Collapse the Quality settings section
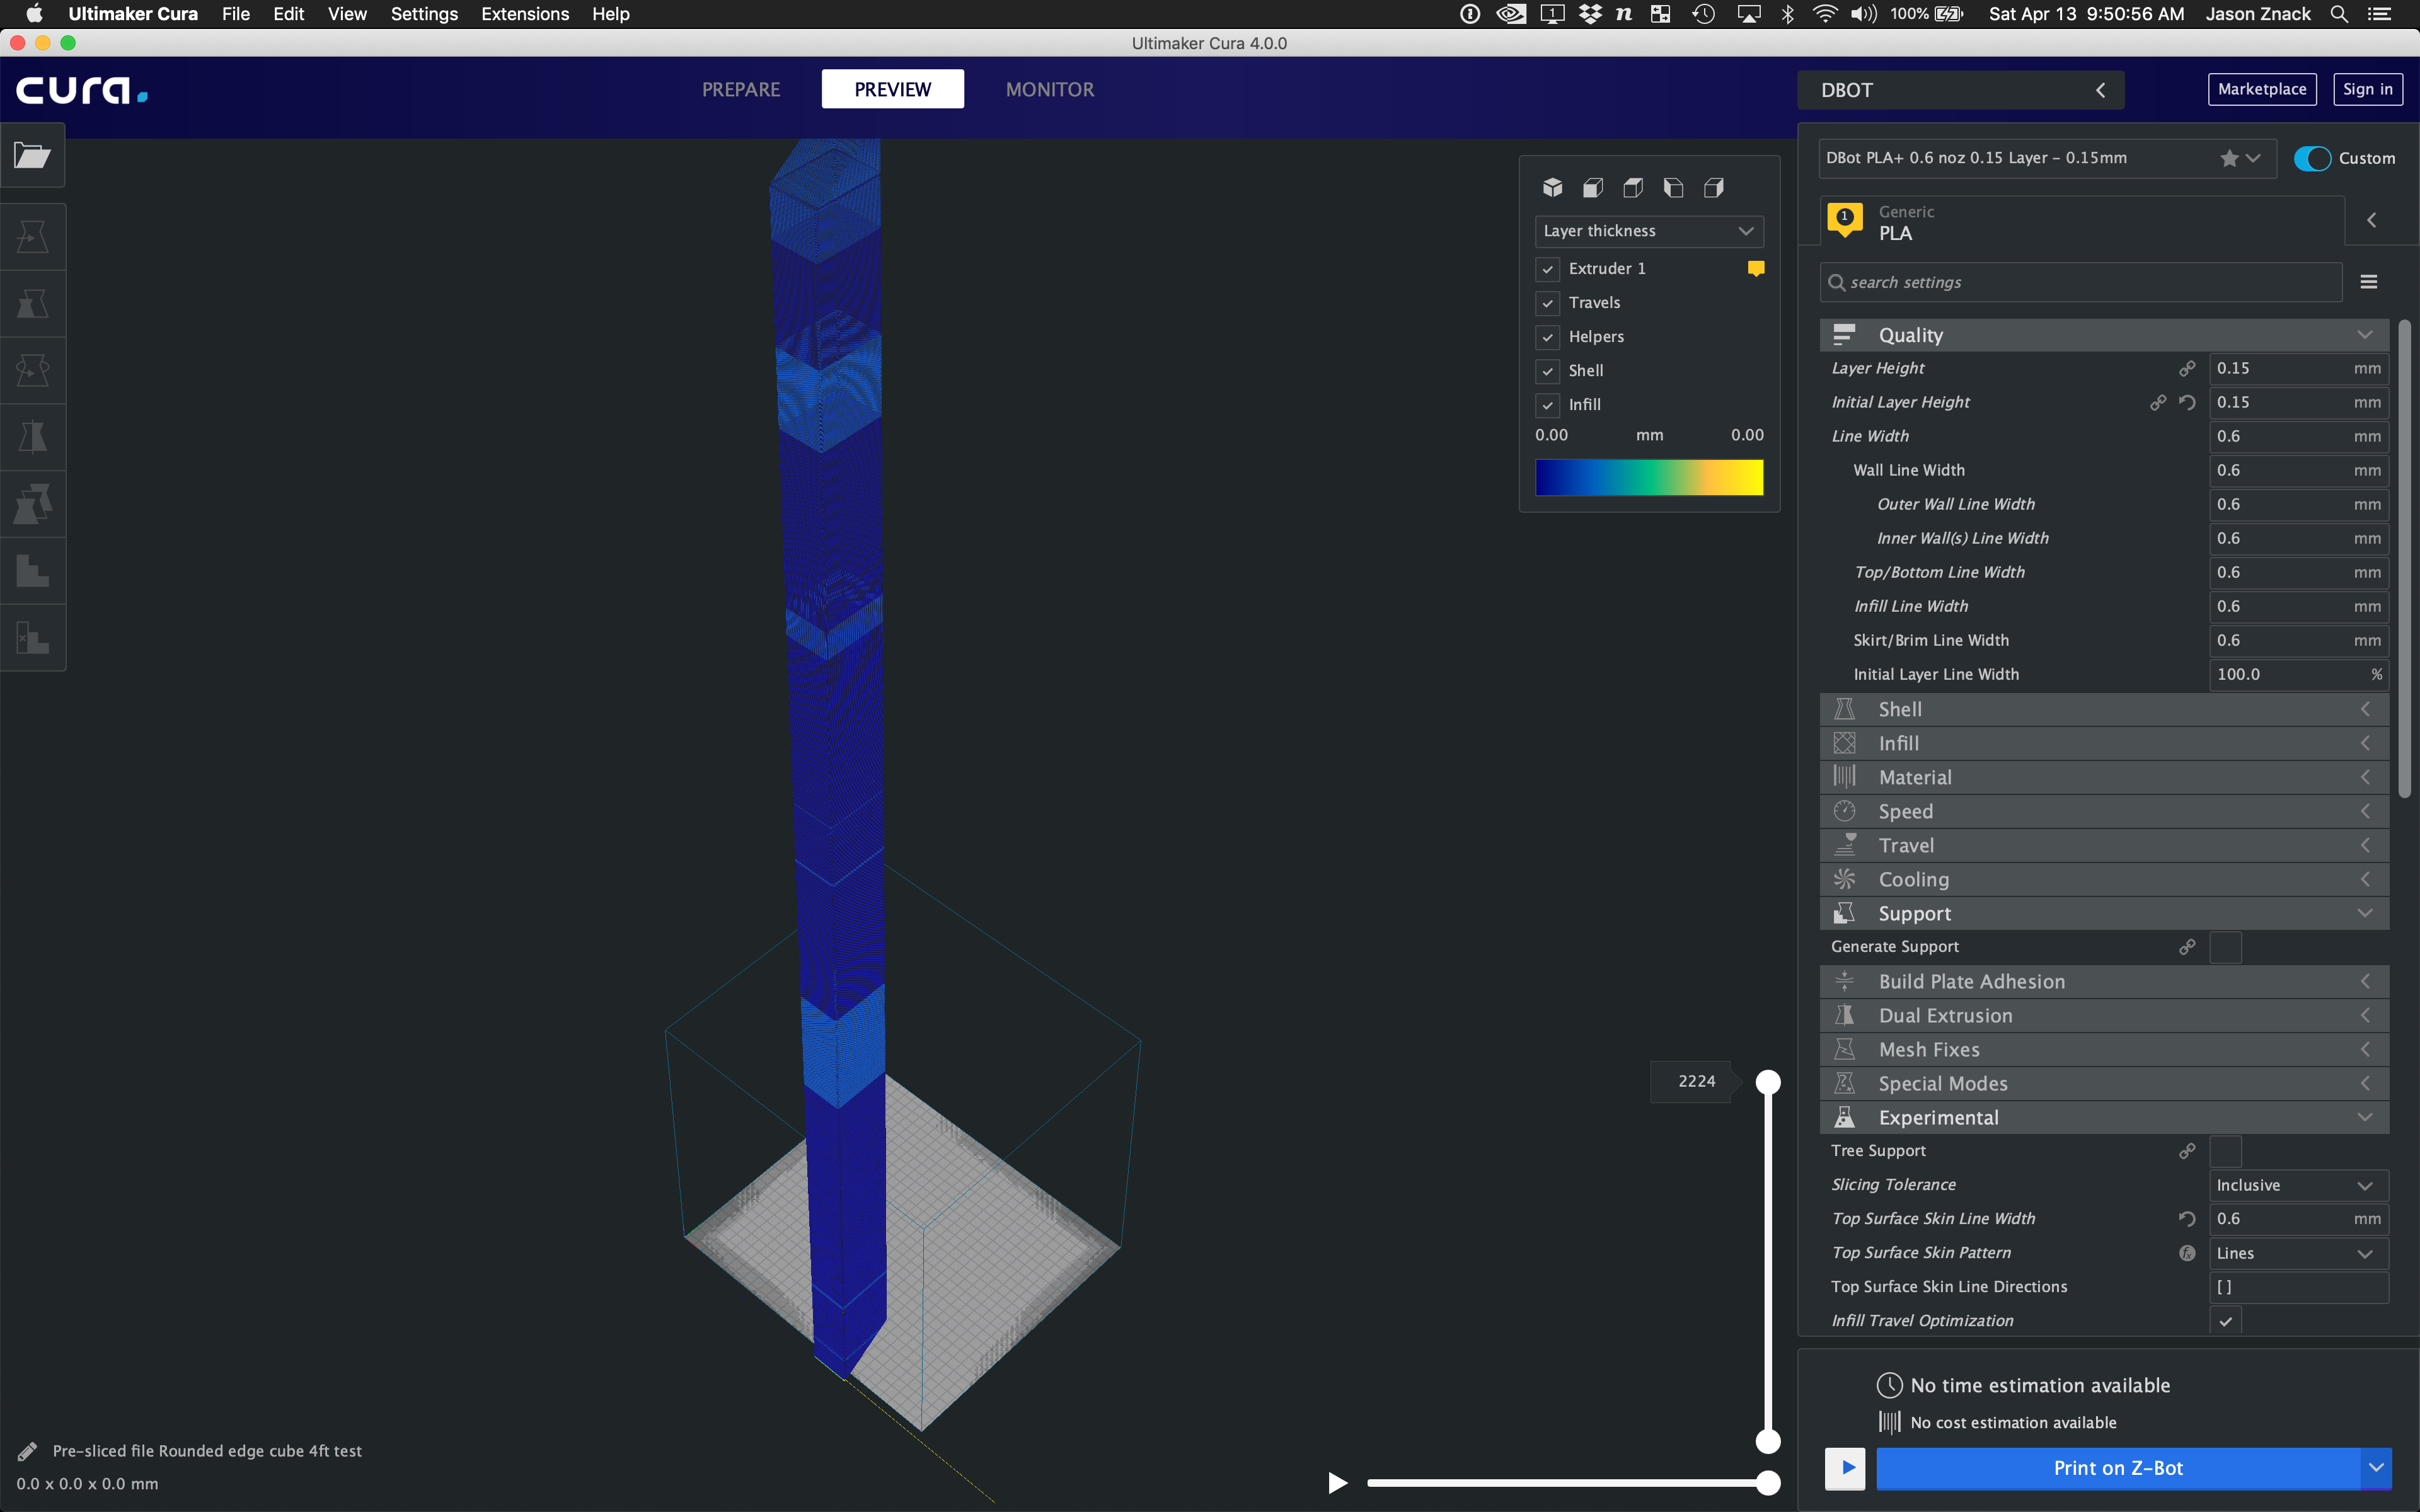This screenshot has width=2420, height=1512. 2104,335
